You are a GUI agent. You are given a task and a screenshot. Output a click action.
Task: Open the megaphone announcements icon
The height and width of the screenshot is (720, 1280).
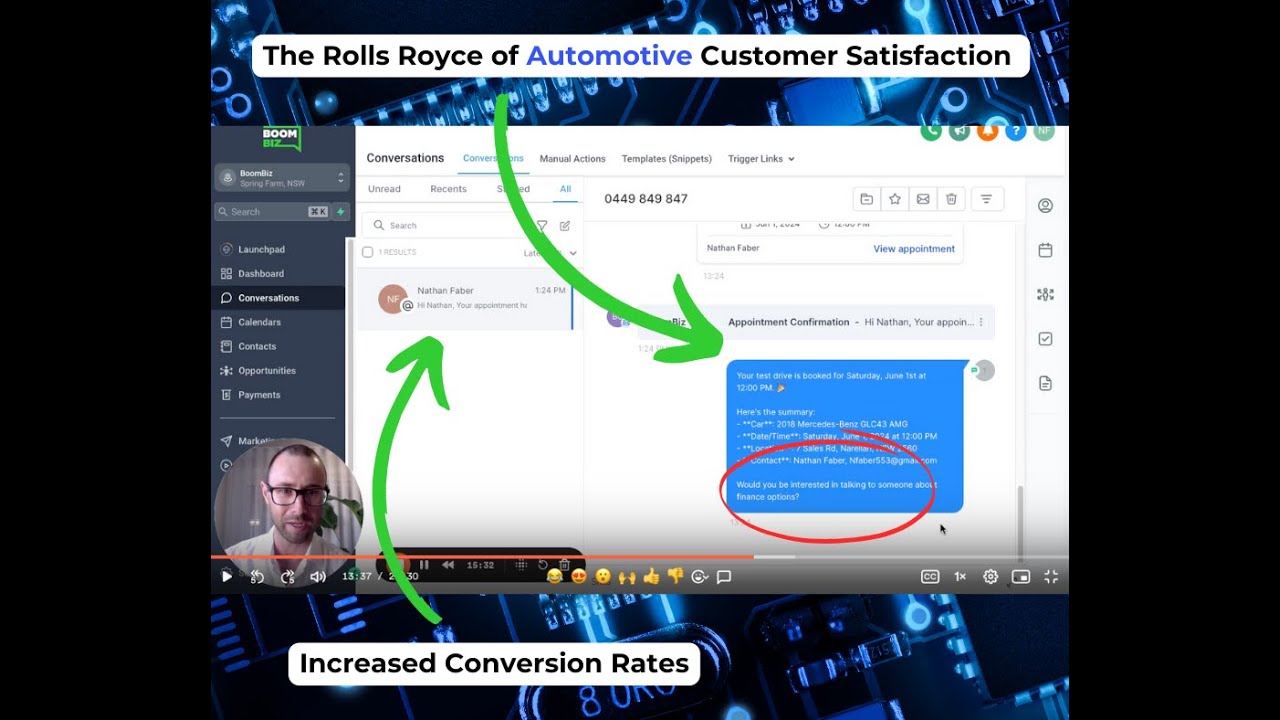(x=959, y=131)
